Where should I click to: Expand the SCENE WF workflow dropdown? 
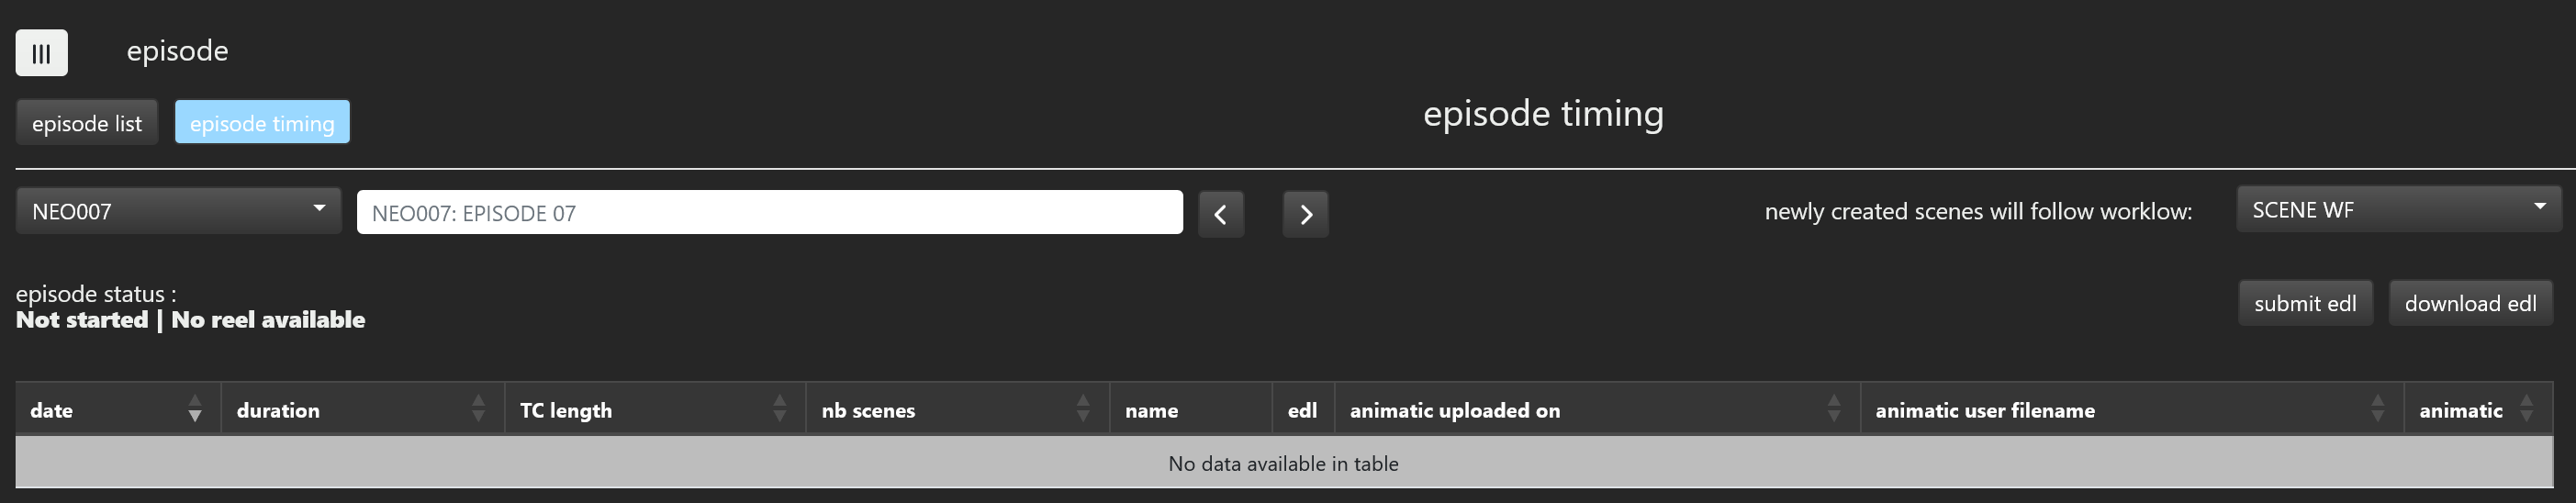click(x=2398, y=209)
